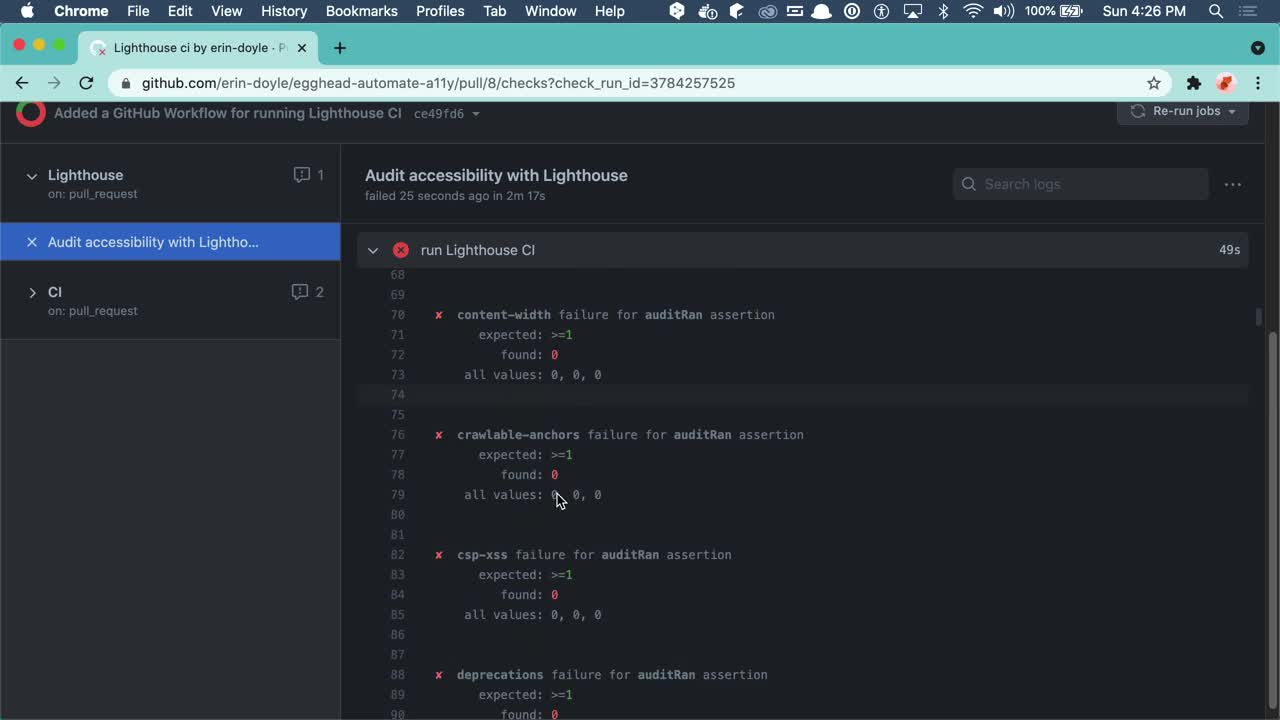Open new browser tab with plus
This screenshot has width=1280, height=720.
(x=340, y=48)
